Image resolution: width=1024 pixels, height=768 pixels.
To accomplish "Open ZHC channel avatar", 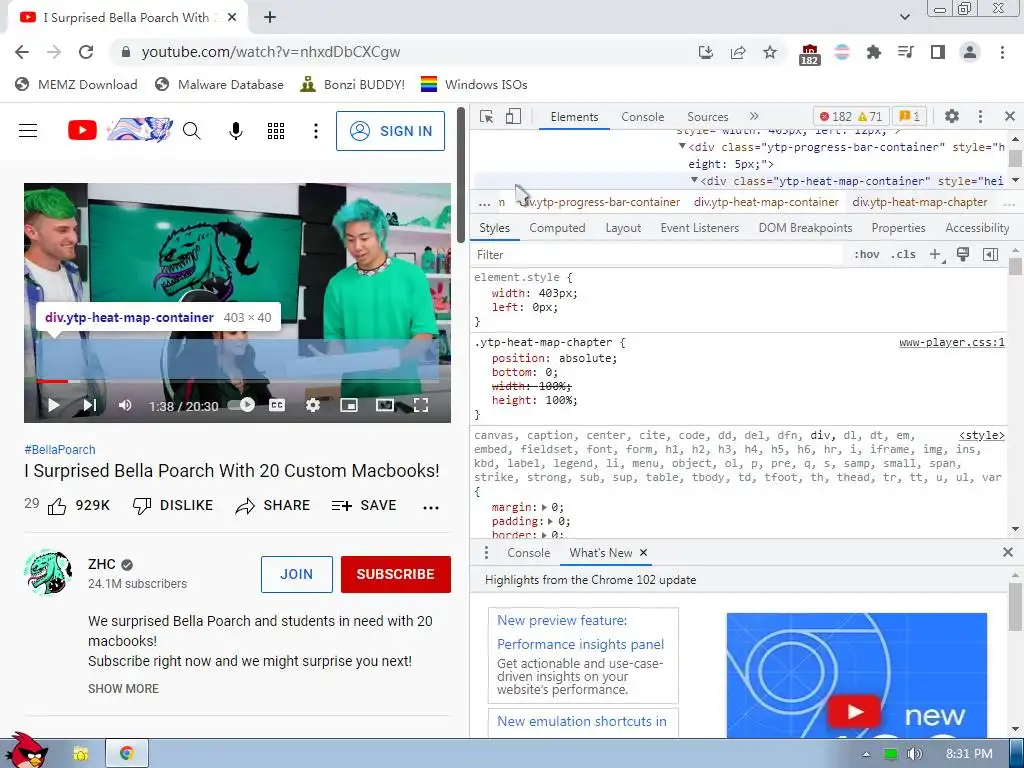I will [48, 573].
